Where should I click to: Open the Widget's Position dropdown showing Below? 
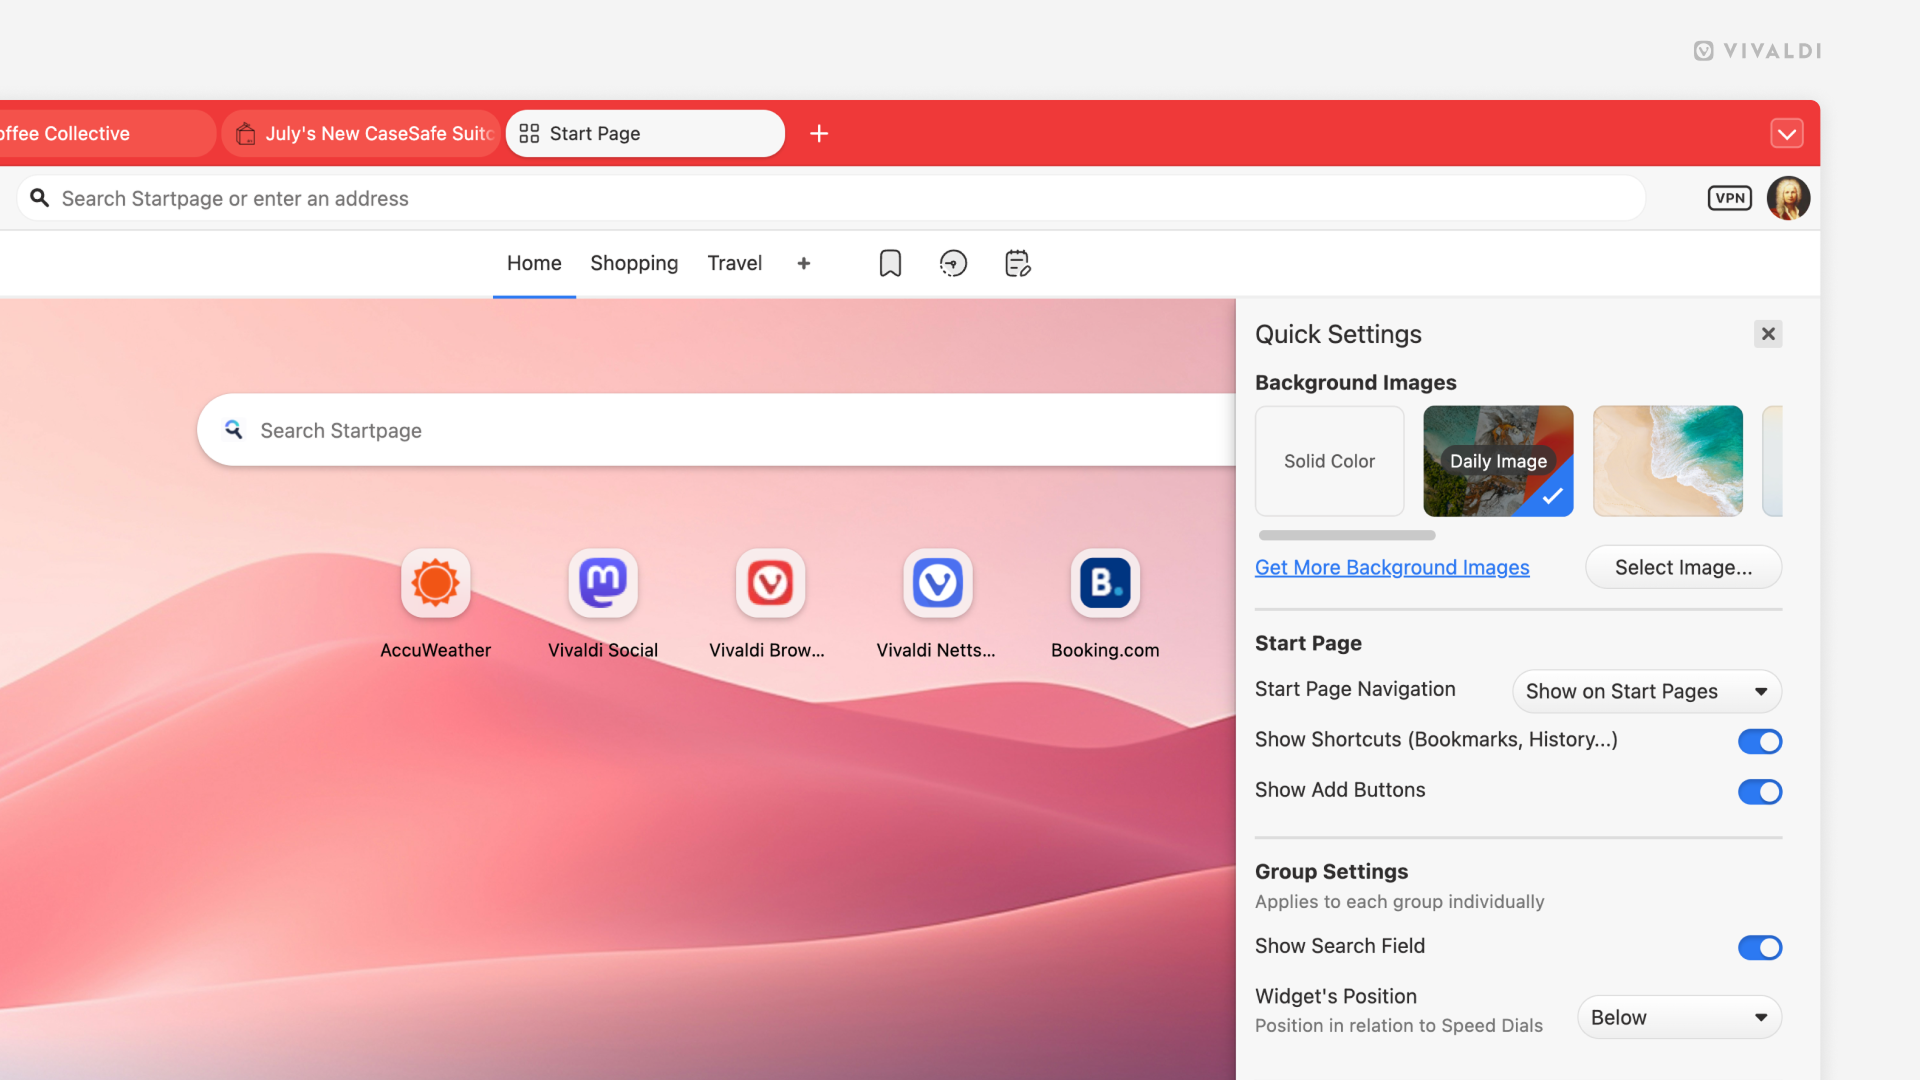1679,1016
